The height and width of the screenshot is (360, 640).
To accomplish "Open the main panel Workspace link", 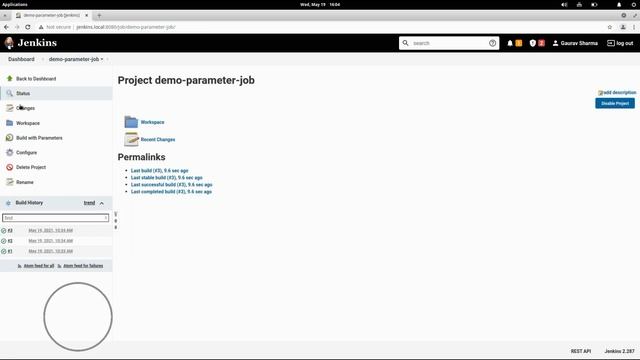I will coord(152,122).
